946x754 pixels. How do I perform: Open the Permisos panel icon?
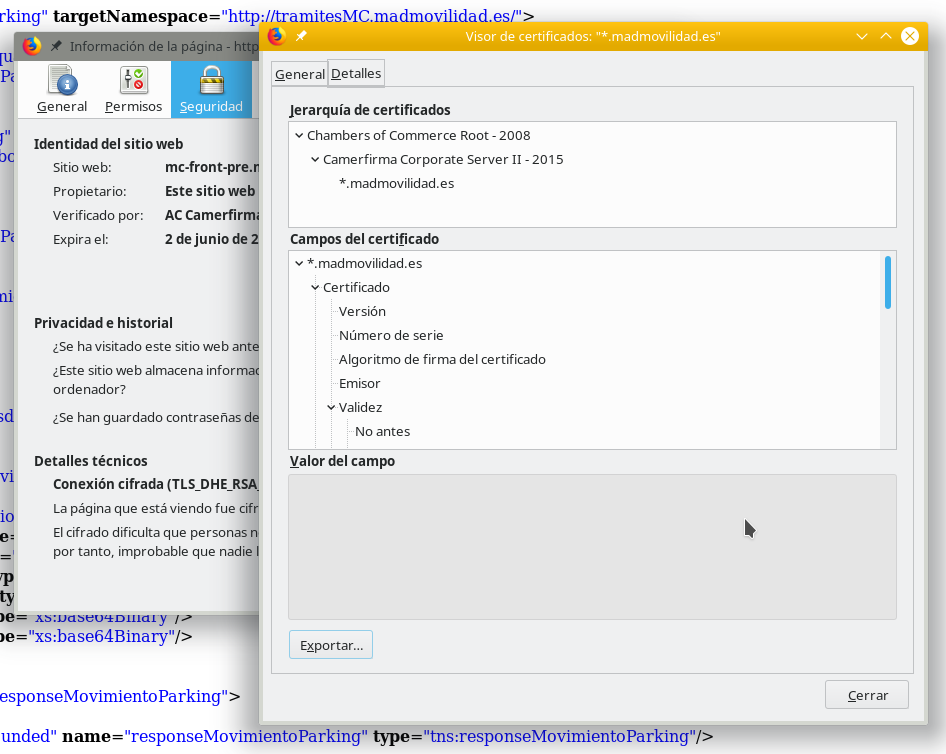(x=133, y=90)
